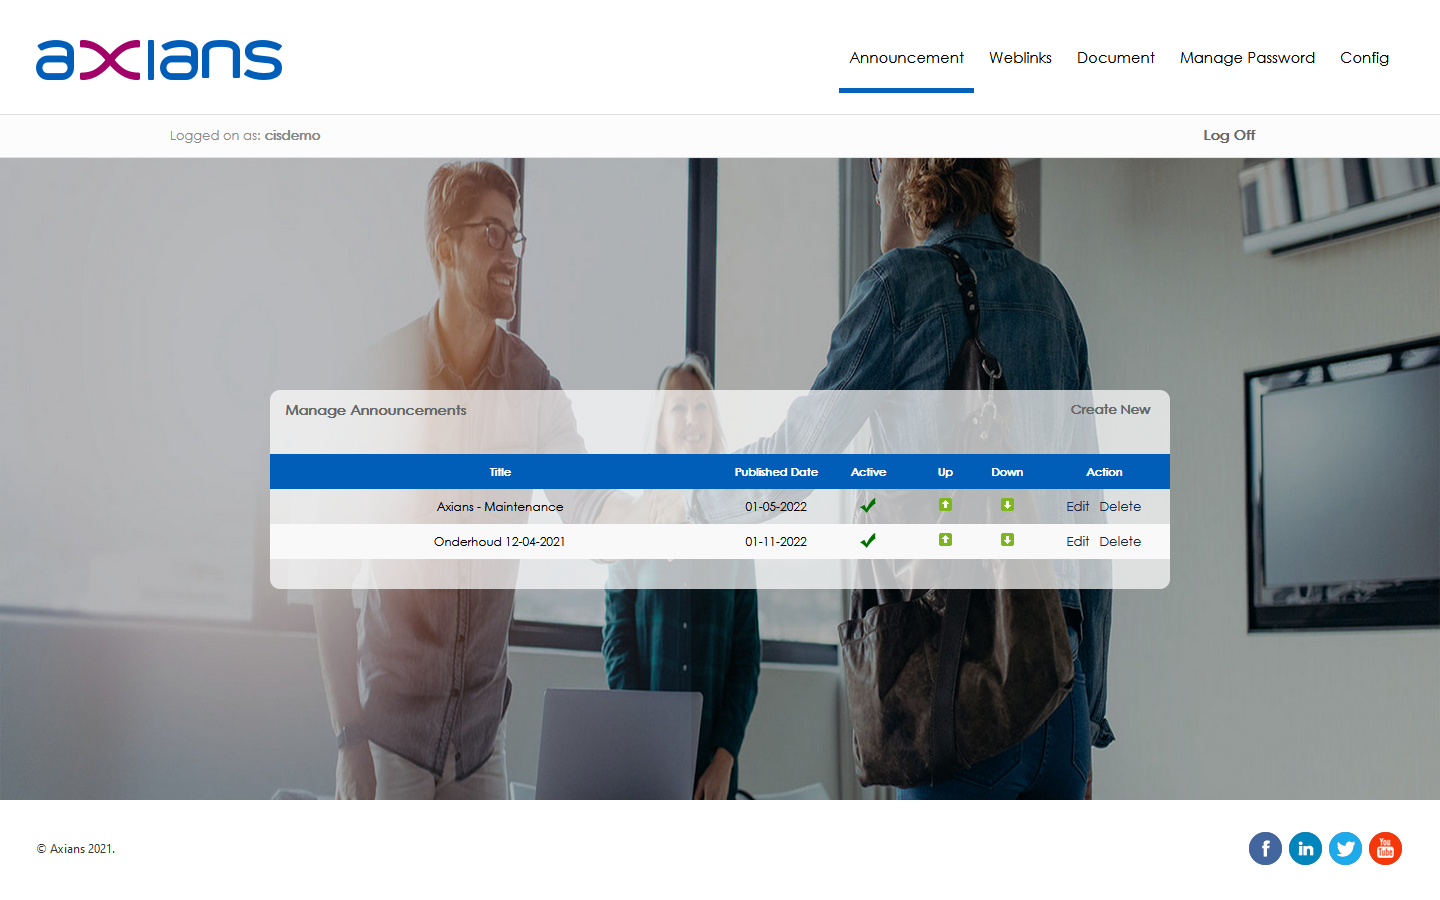
Task: Click the Axians logo
Action: coord(158,60)
